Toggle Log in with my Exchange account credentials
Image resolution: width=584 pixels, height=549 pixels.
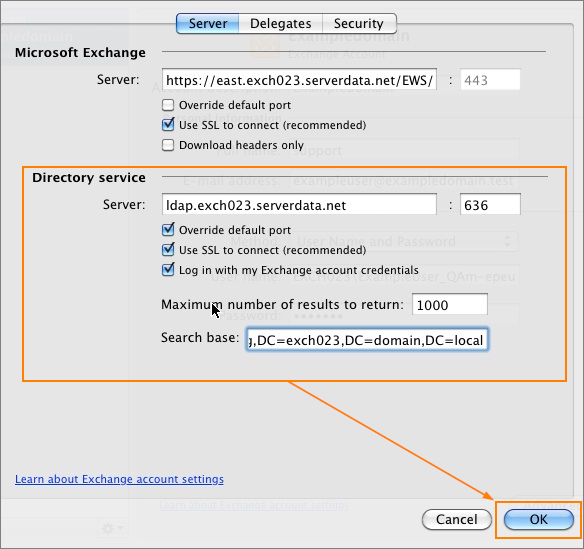click(x=168, y=270)
